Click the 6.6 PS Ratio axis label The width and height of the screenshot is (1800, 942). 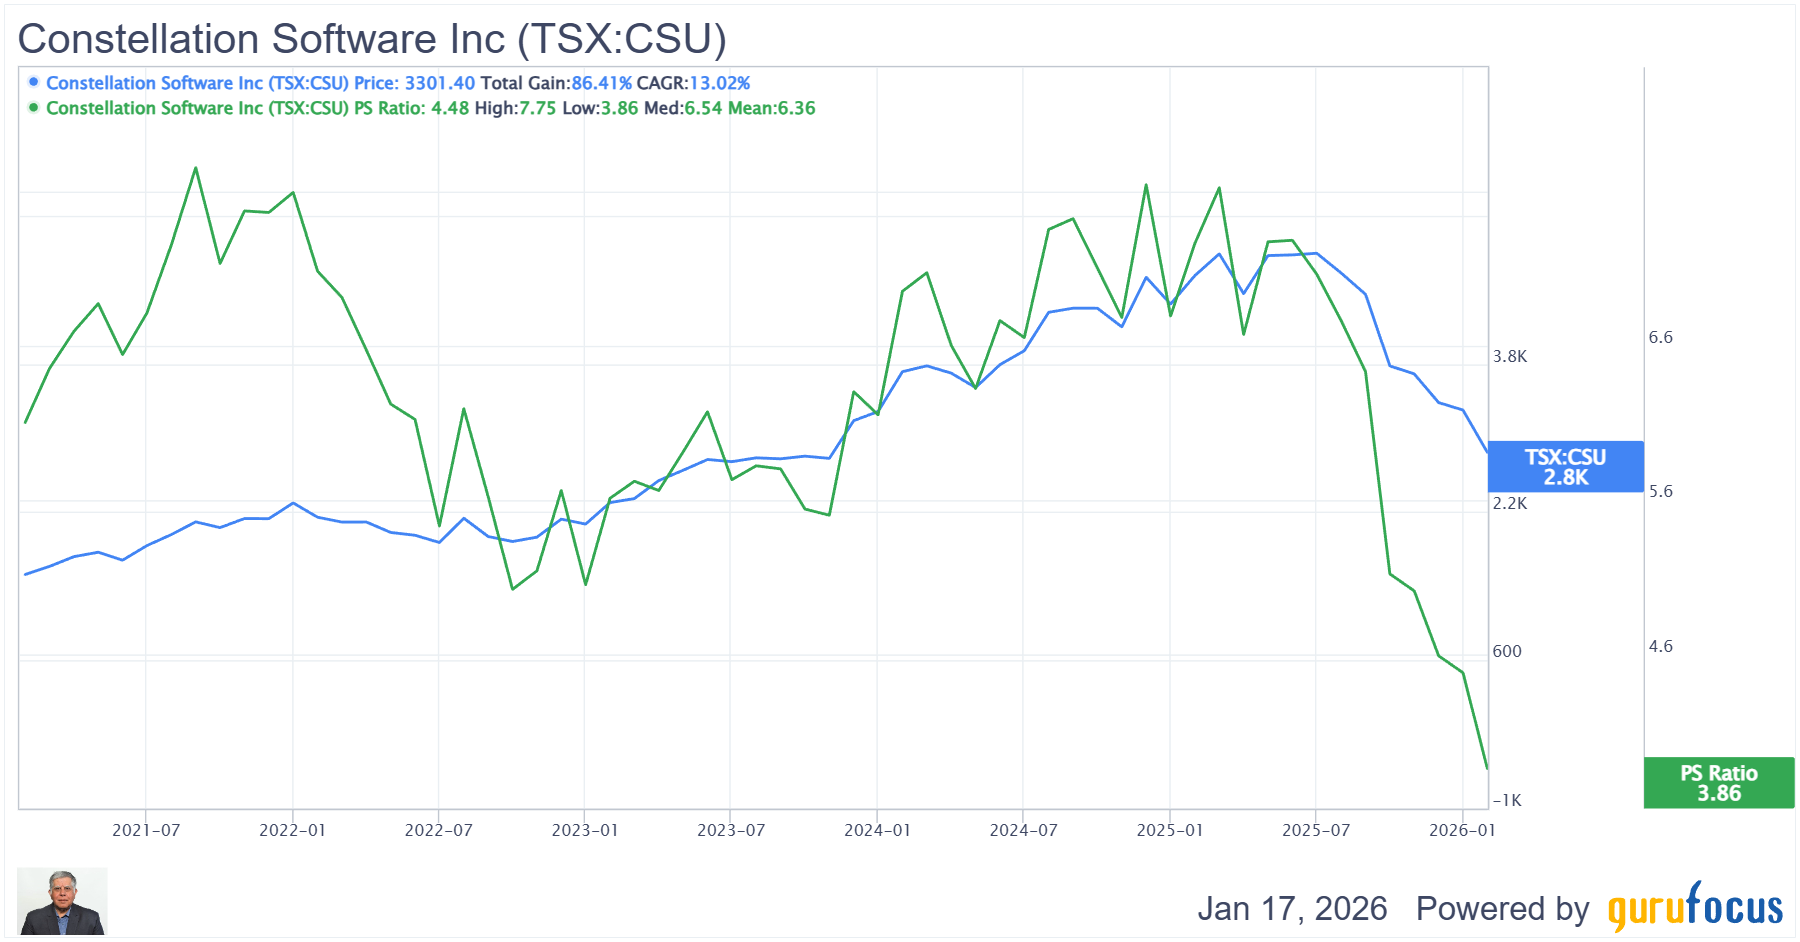(1660, 338)
